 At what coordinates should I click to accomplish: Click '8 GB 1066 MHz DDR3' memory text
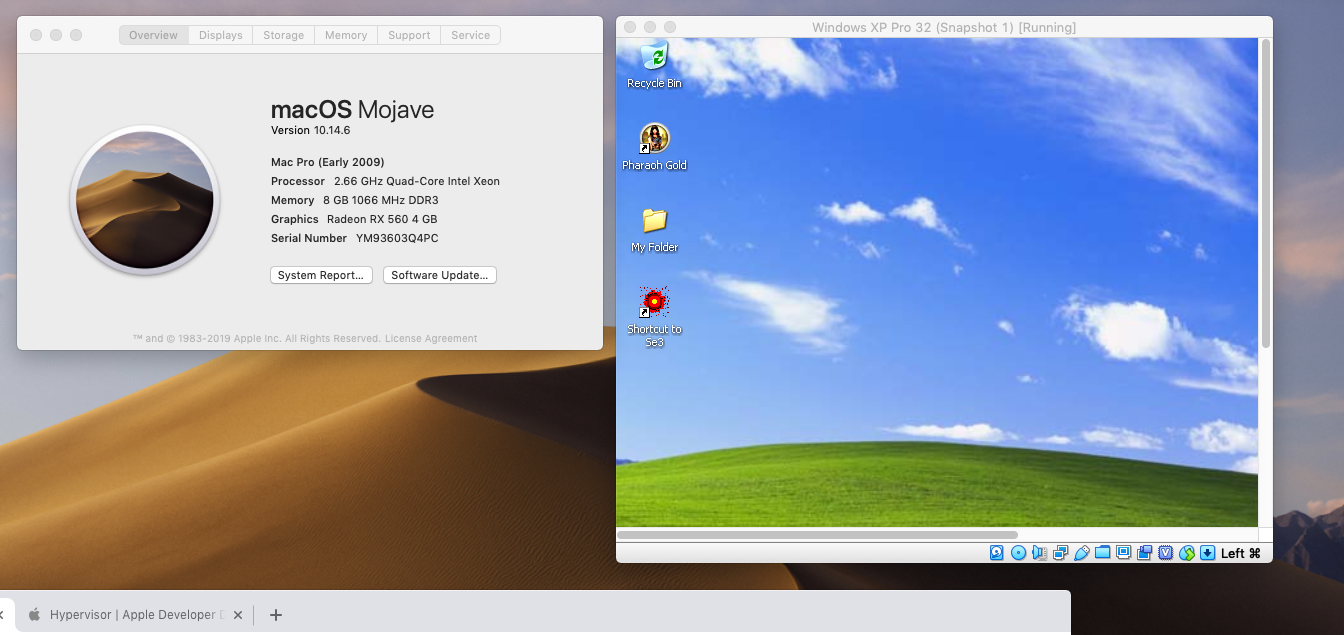click(381, 200)
